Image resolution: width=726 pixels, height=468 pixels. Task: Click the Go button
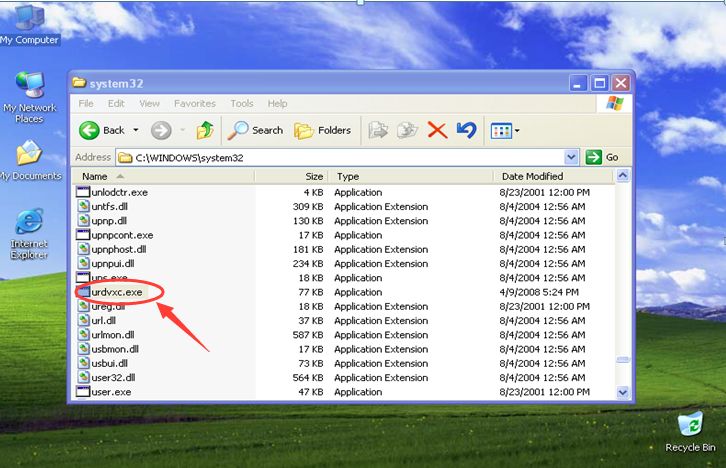pos(602,157)
